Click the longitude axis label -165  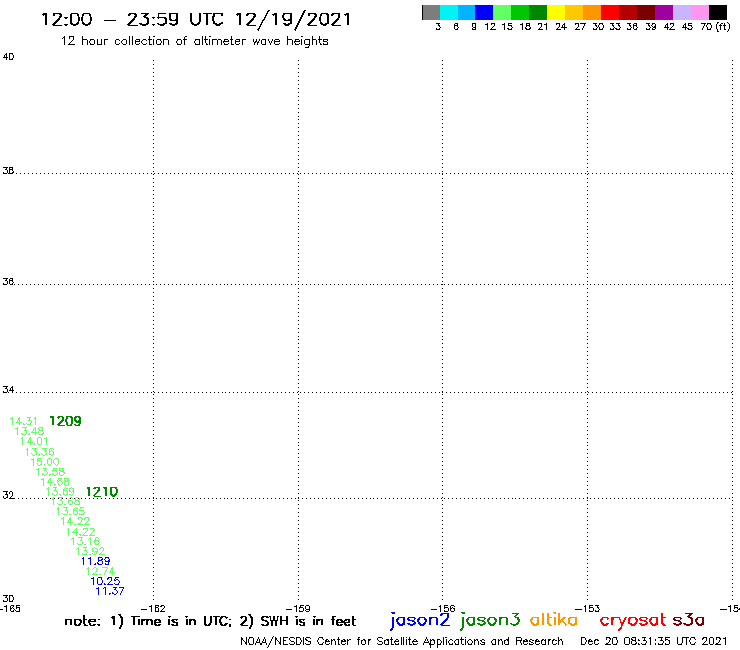[10, 608]
